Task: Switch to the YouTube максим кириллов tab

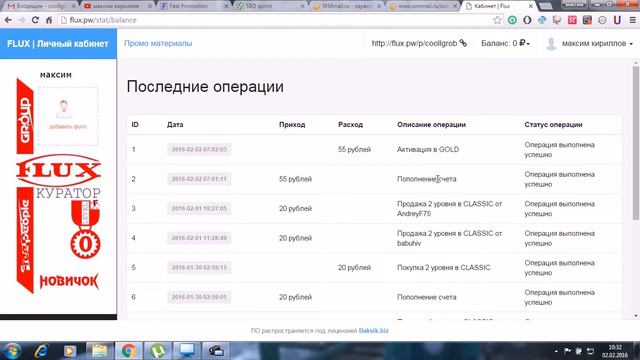Action: 118,6
